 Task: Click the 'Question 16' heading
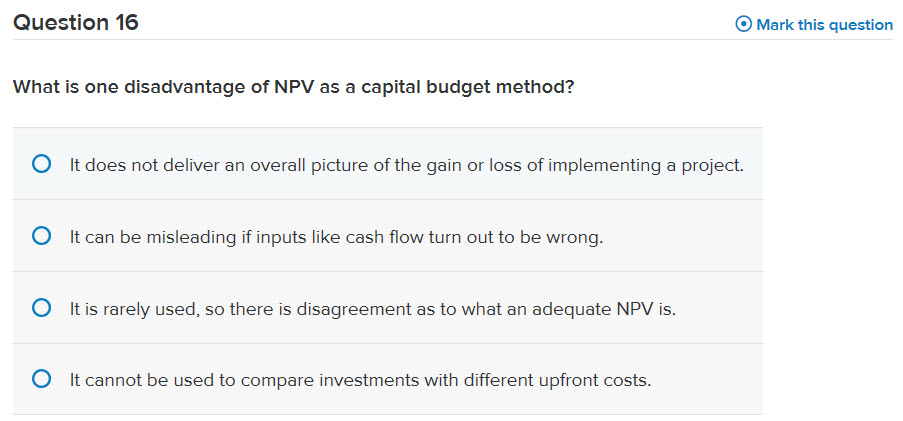coord(75,23)
